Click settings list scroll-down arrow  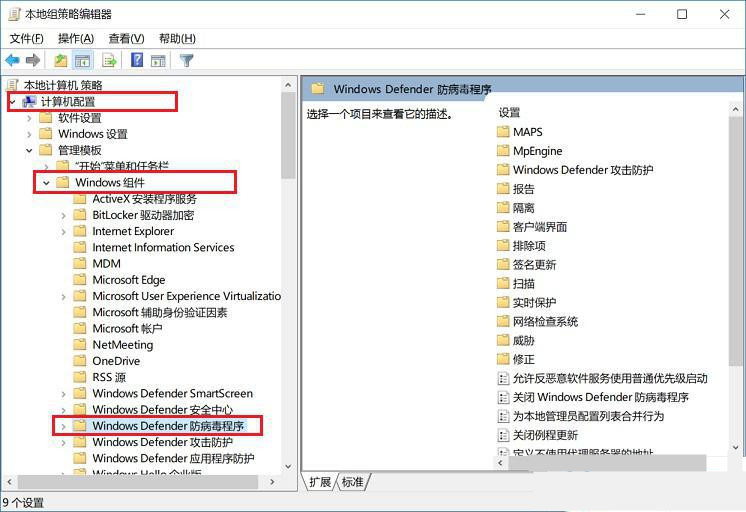pyautogui.click(x=736, y=447)
